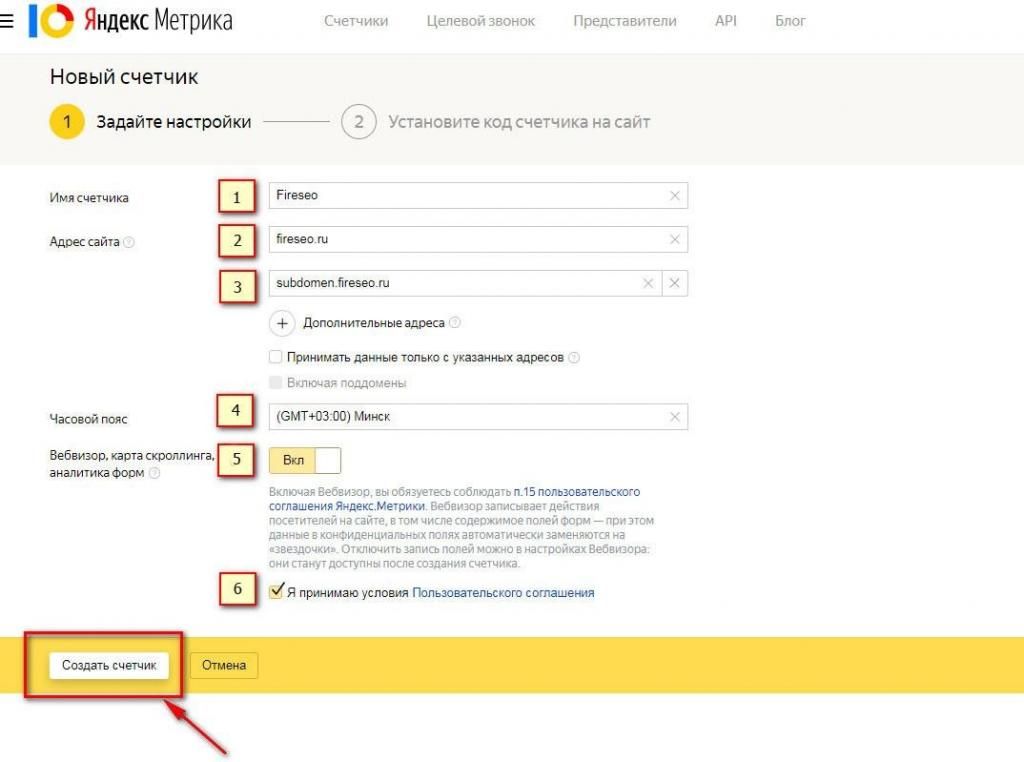Open help hint next to Адрес сайта

(129, 242)
